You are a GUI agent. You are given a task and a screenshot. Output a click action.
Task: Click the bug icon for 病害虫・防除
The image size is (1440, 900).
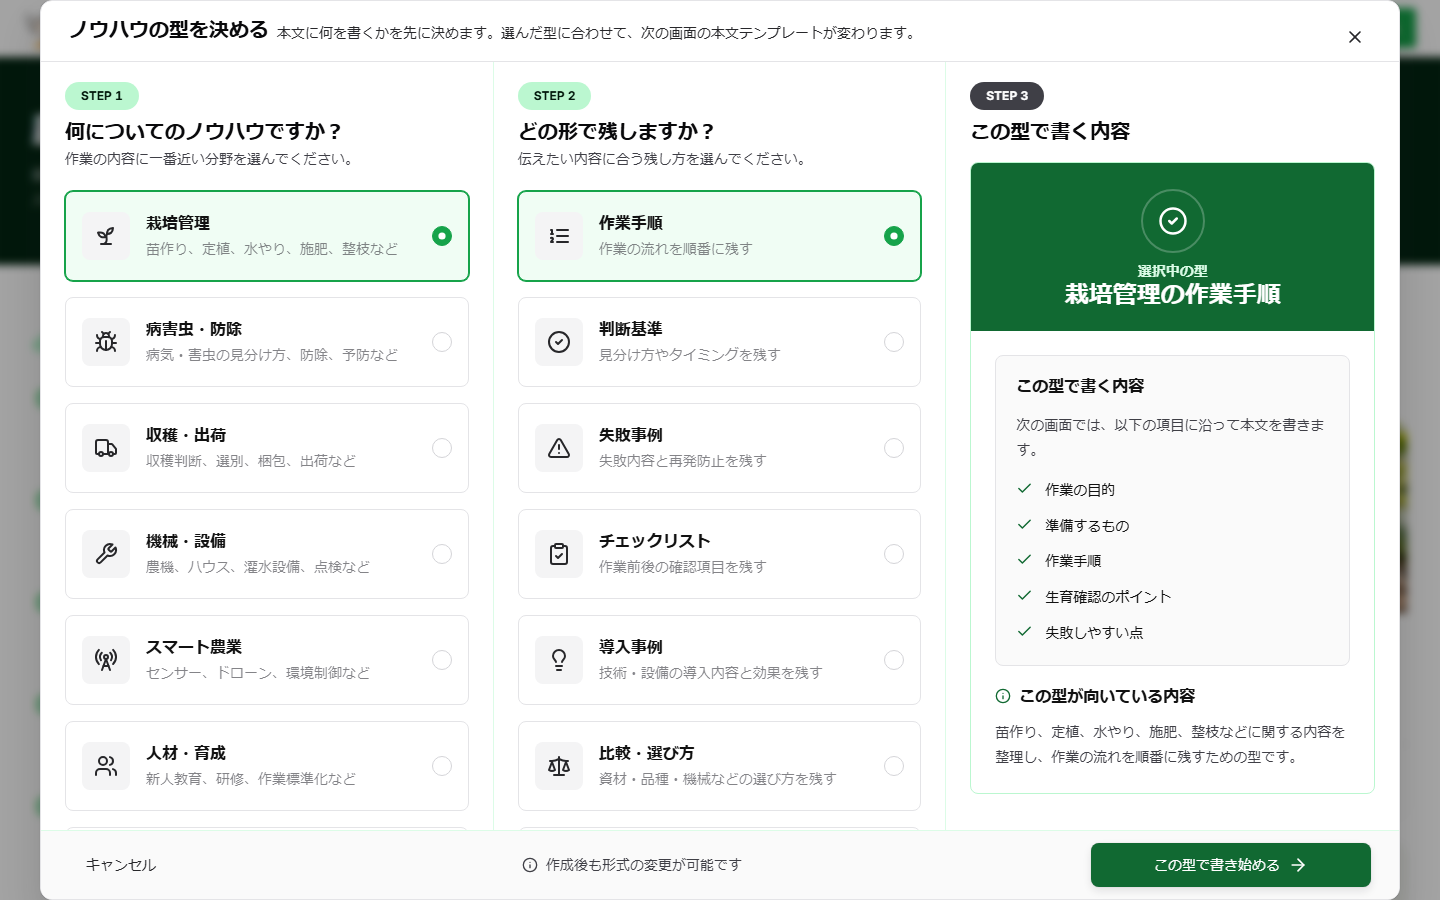coord(106,342)
